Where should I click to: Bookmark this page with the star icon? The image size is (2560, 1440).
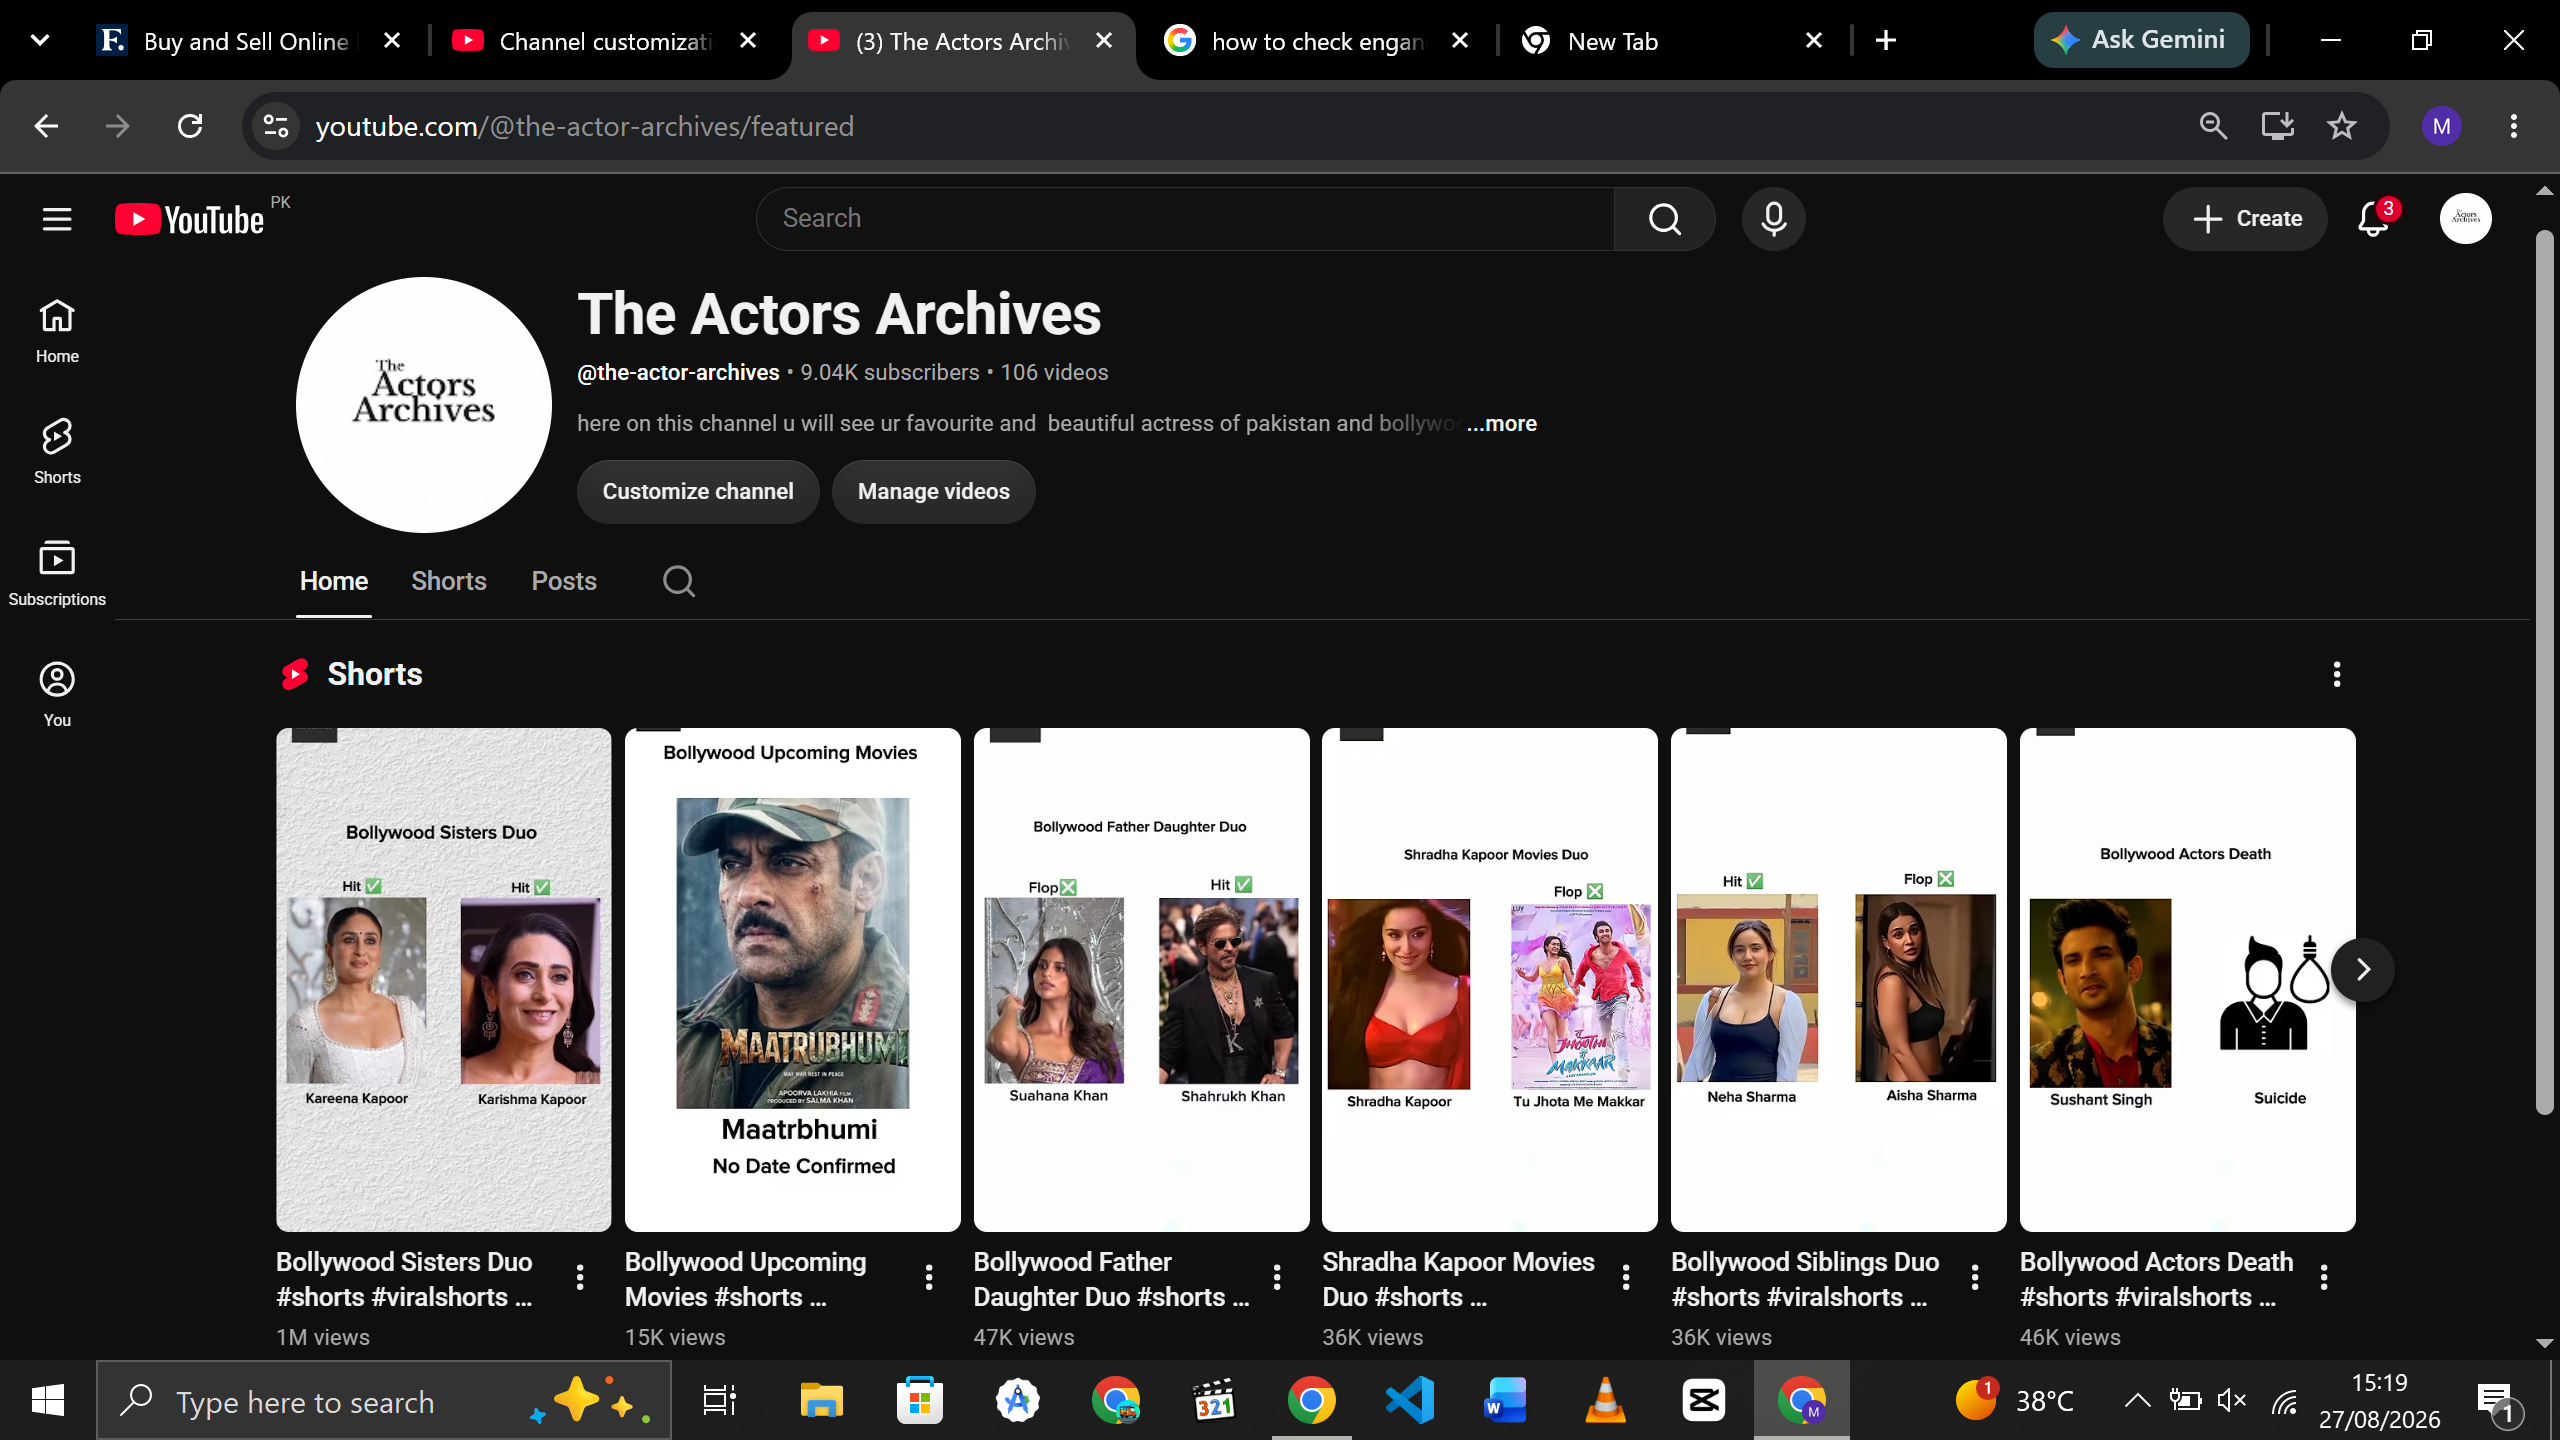[2342, 126]
